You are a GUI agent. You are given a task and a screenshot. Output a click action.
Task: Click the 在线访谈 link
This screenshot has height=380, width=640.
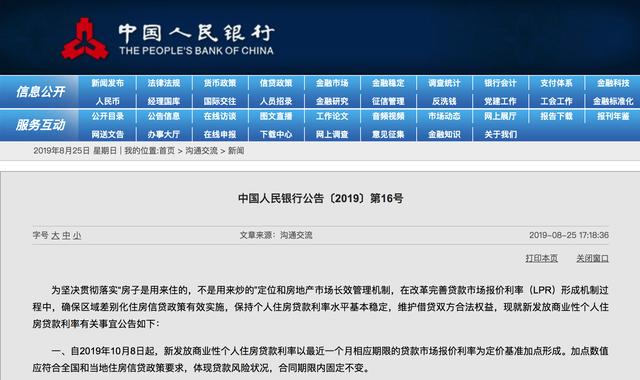coord(220,116)
